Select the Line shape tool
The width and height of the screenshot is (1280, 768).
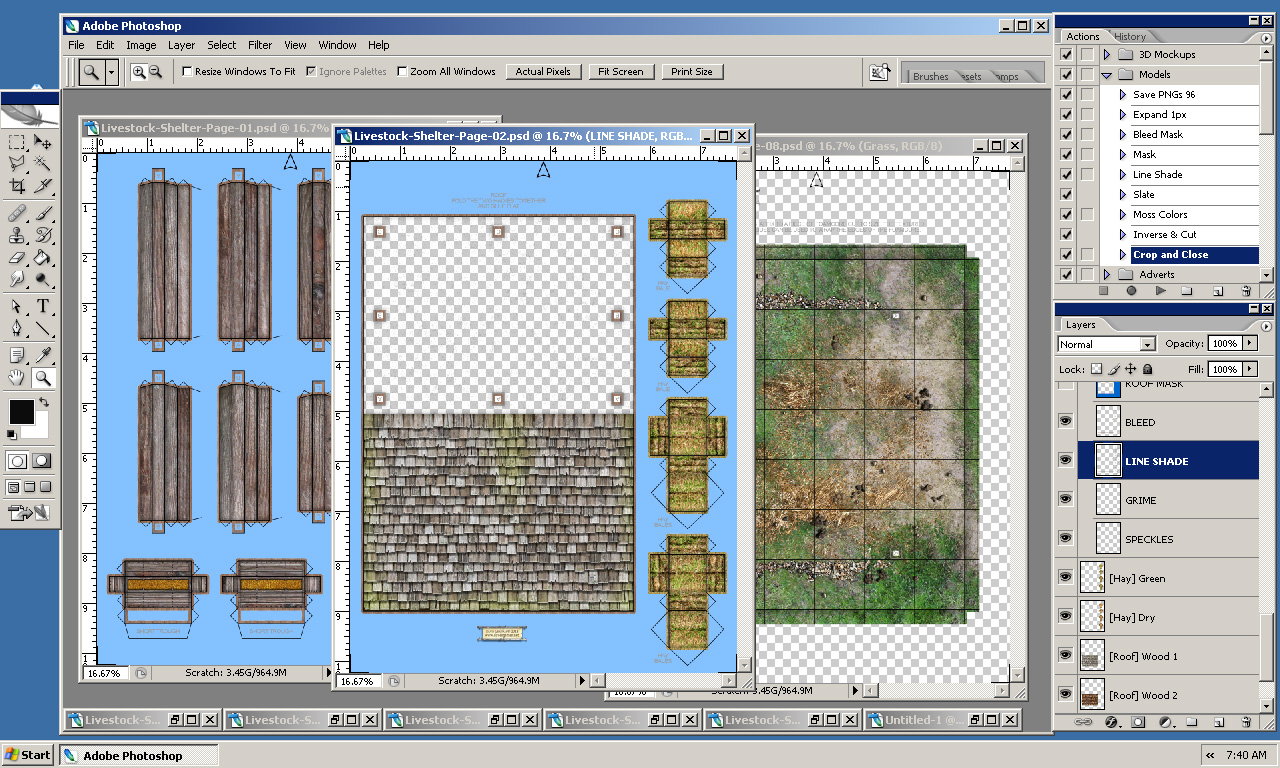pos(43,328)
